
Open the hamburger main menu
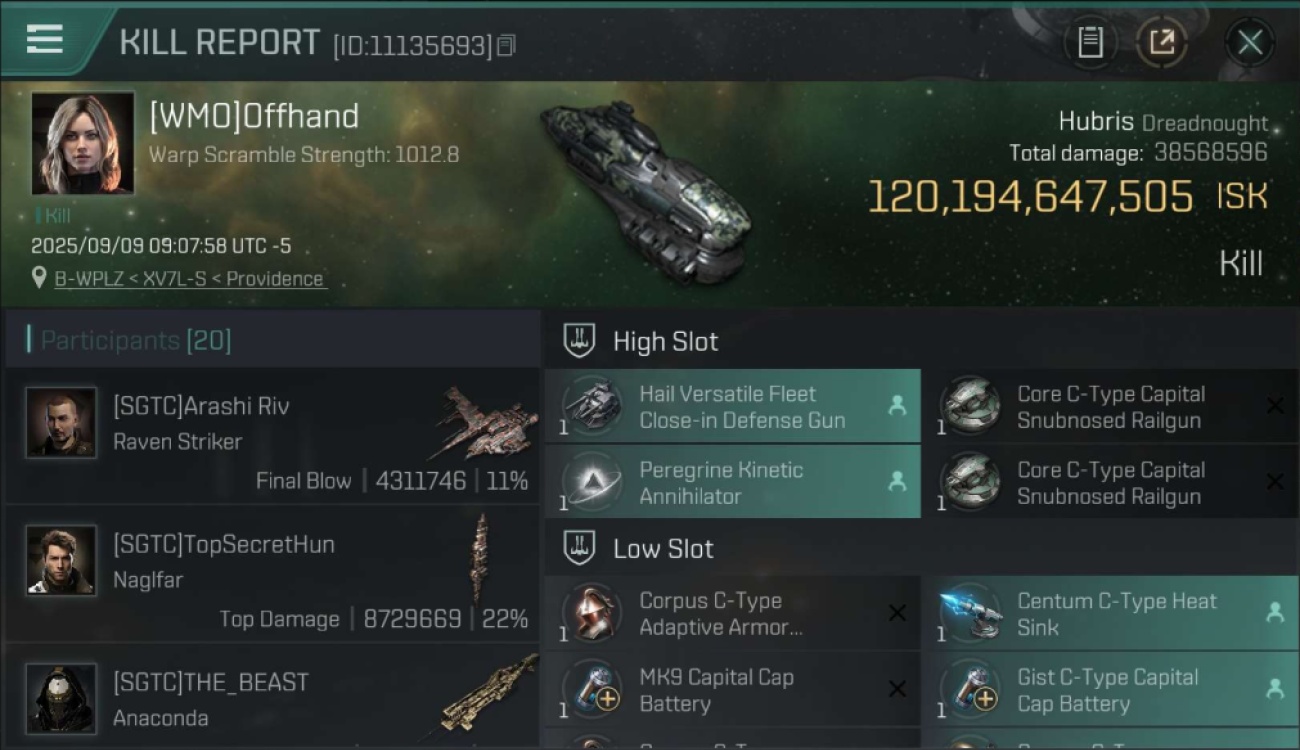[44, 40]
